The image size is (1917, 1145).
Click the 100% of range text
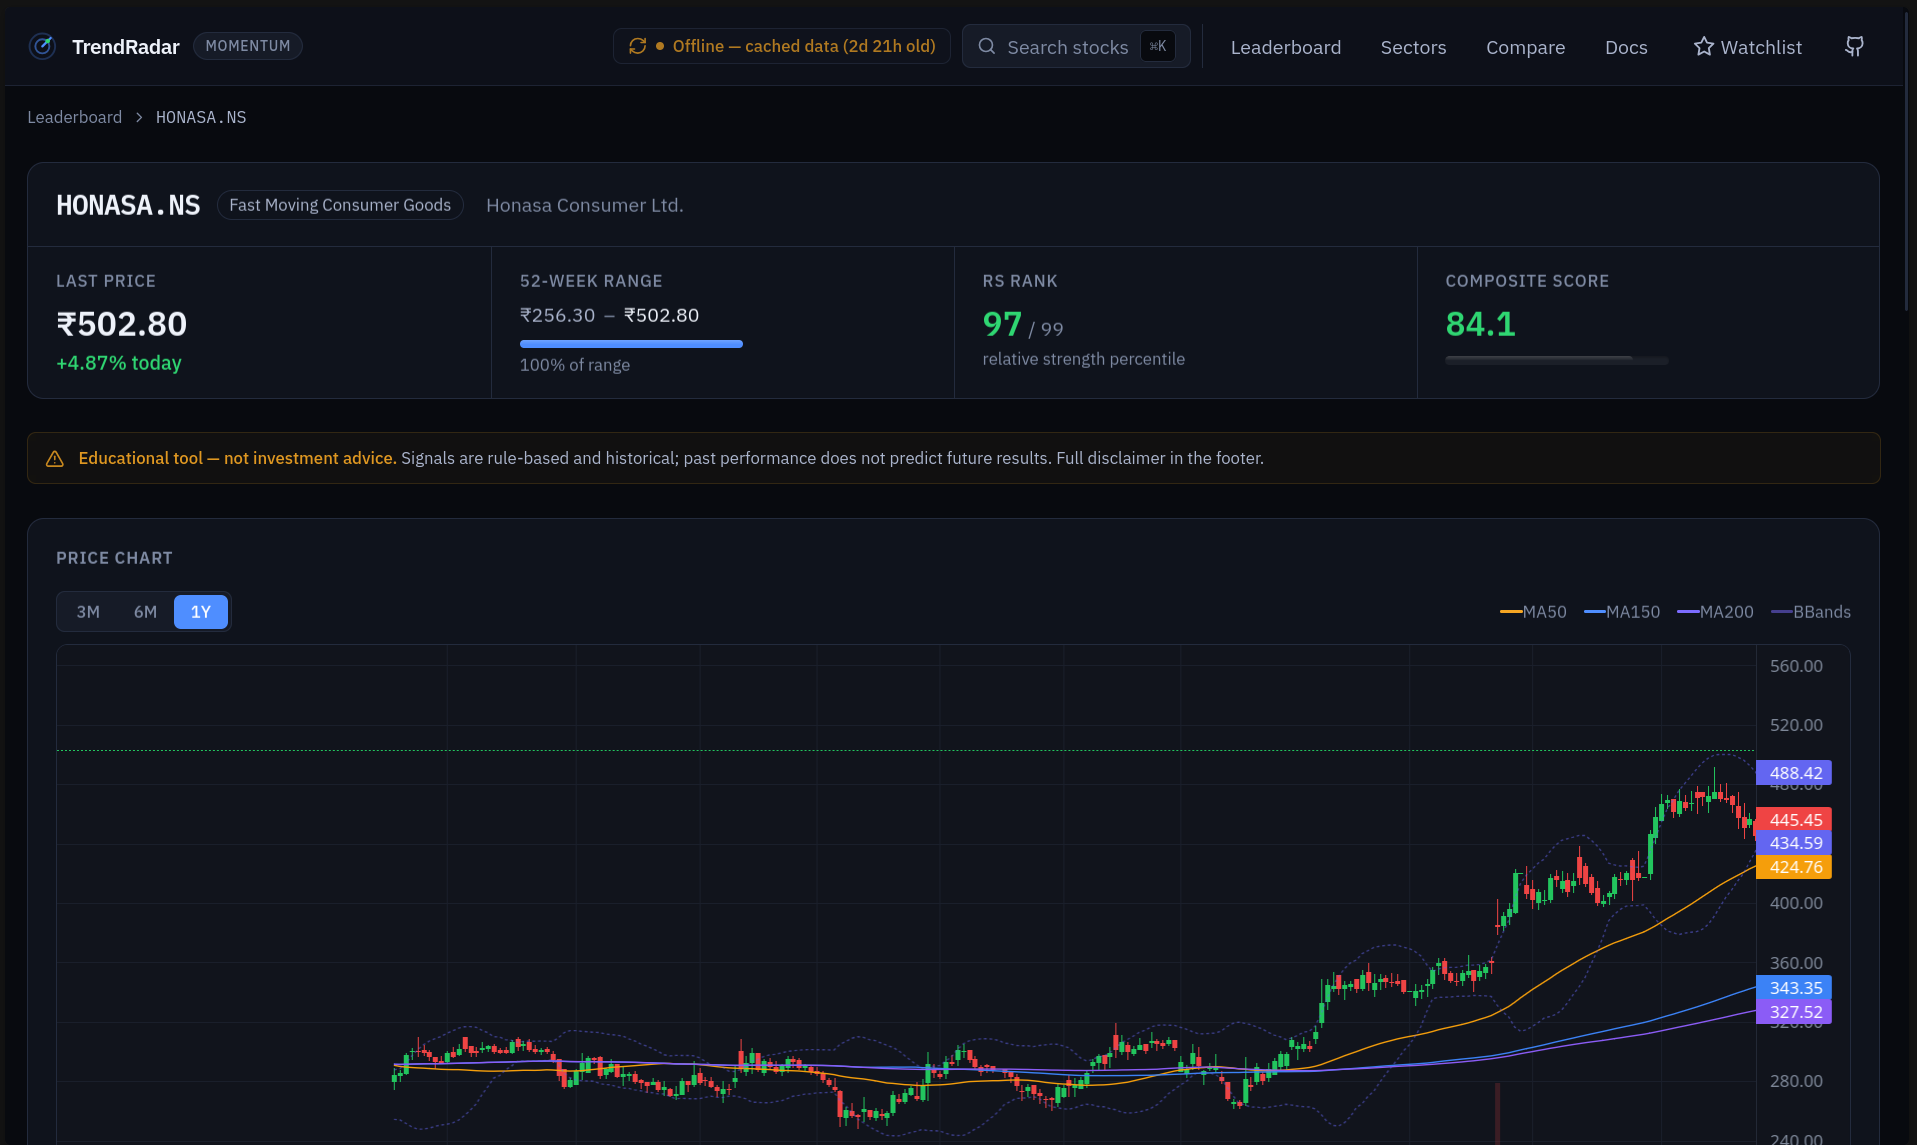pos(575,365)
